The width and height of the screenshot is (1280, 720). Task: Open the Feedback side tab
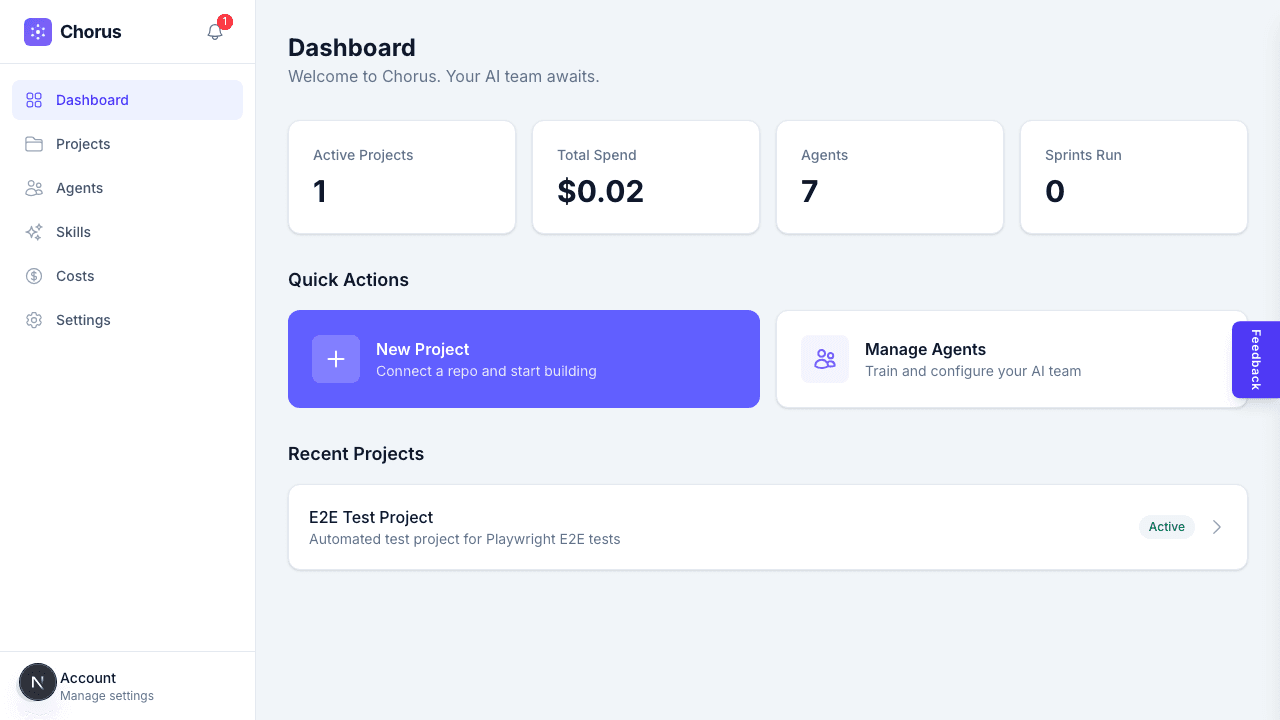1256,359
